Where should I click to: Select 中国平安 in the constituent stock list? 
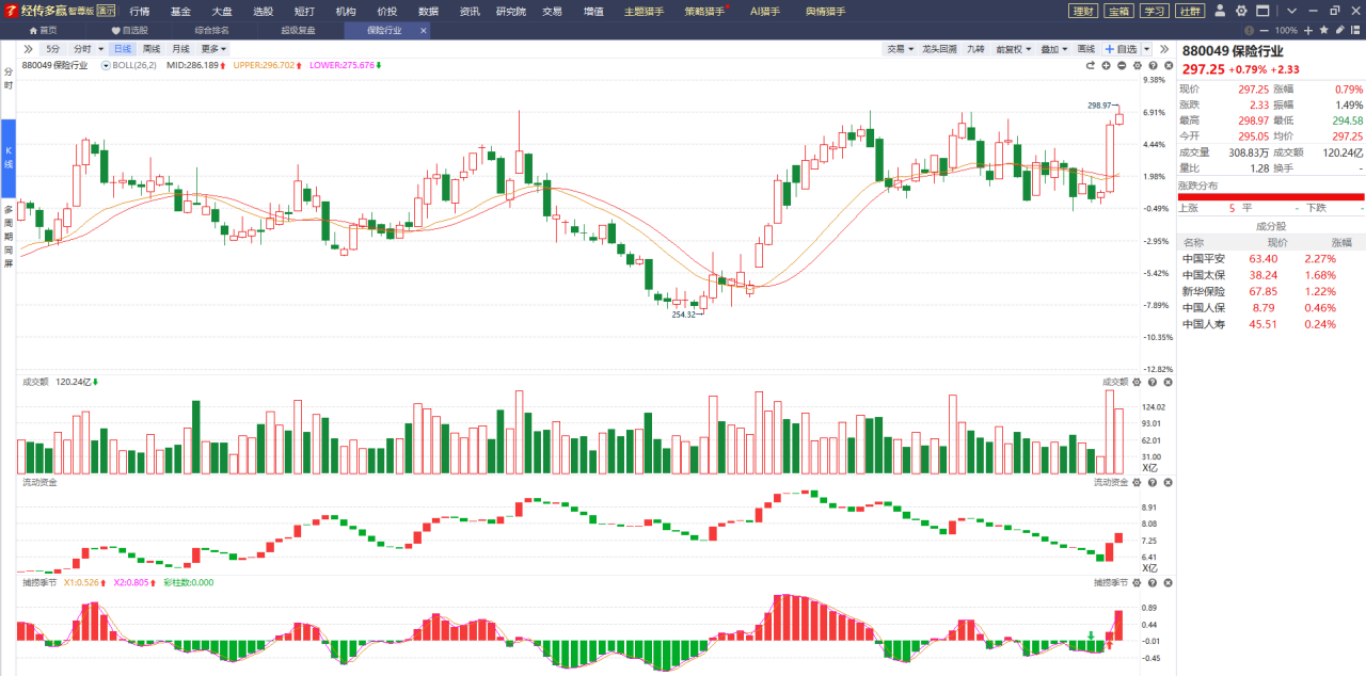[1203, 259]
